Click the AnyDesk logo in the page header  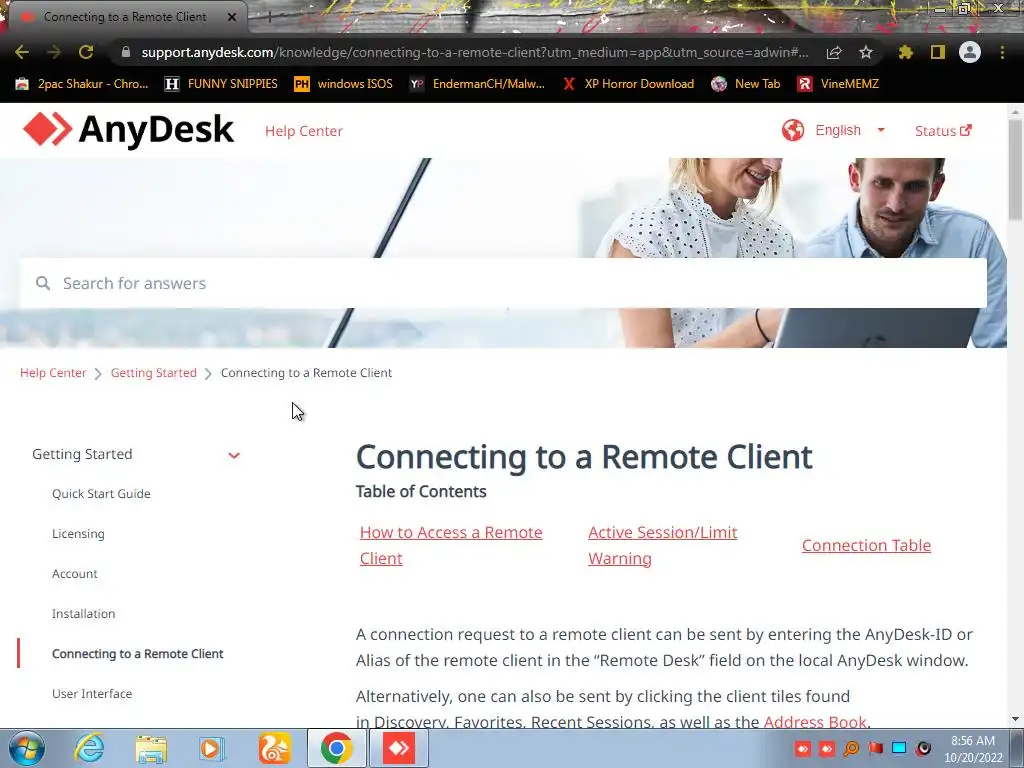128,129
